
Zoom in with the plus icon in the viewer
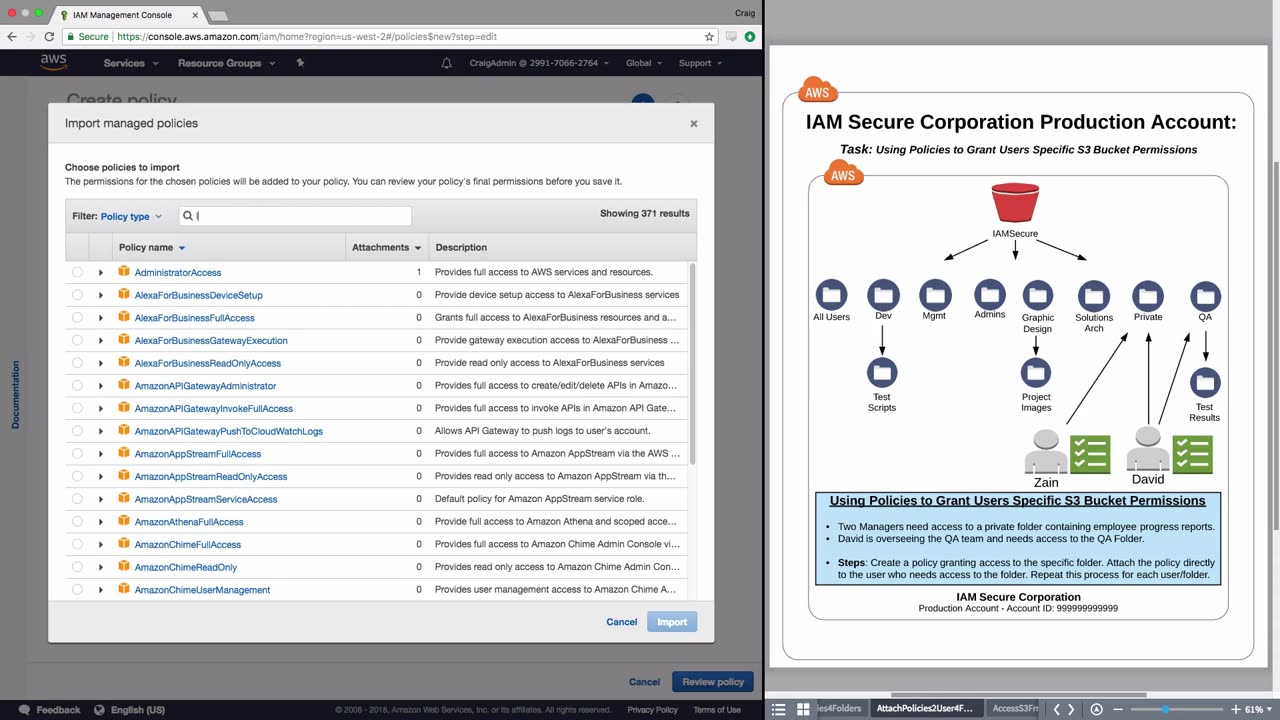click(1236, 709)
